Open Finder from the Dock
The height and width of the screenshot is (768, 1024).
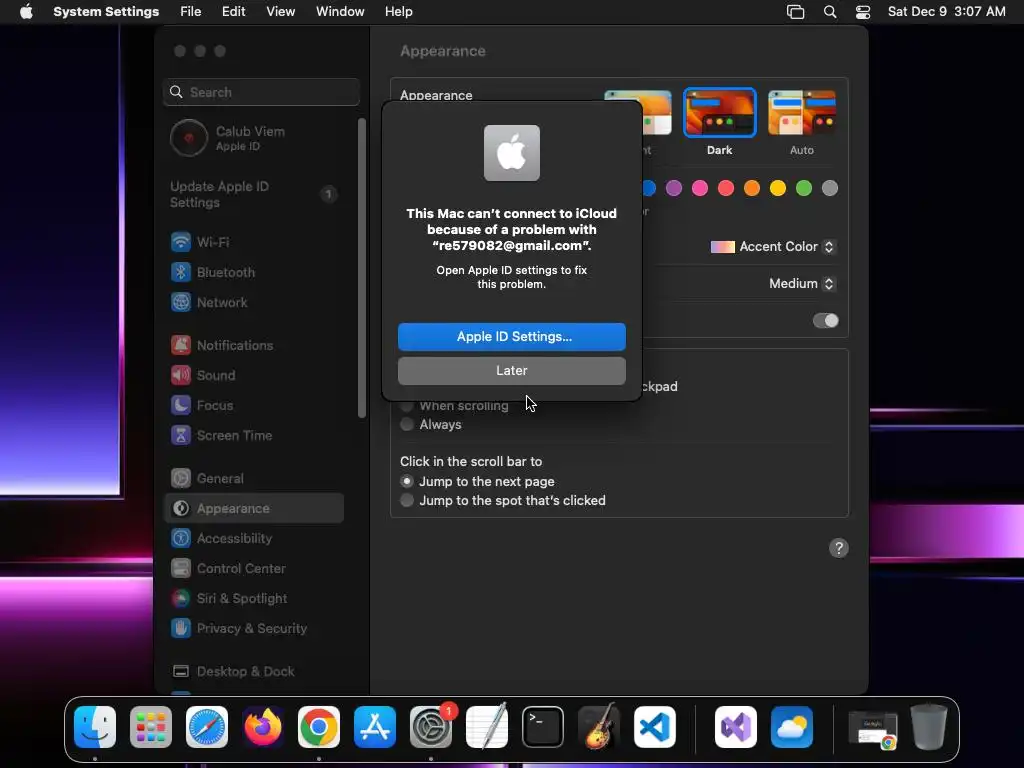point(95,727)
